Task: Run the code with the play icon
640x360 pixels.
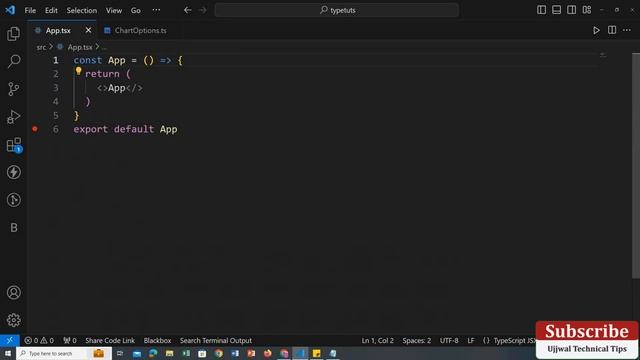Action: 596,30
